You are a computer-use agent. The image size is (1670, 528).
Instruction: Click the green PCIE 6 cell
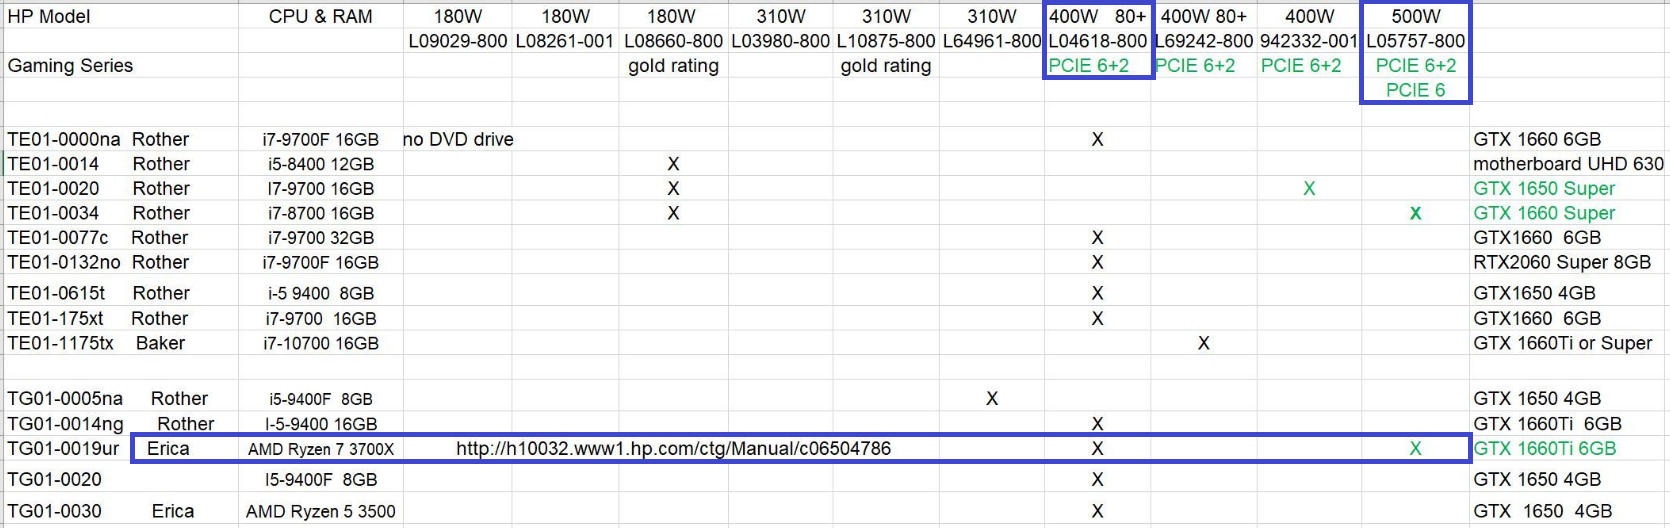[1415, 90]
